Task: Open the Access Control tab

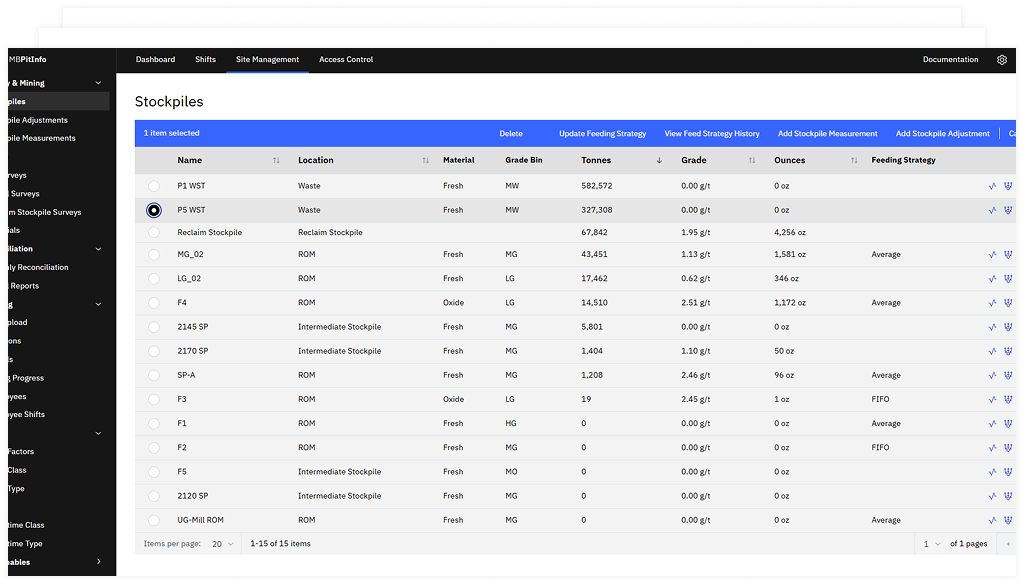Action: tap(346, 59)
